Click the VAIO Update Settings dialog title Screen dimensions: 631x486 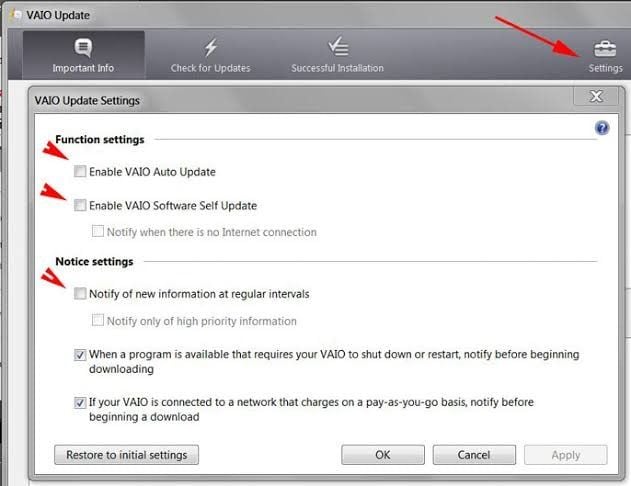pyautogui.click(x=87, y=100)
